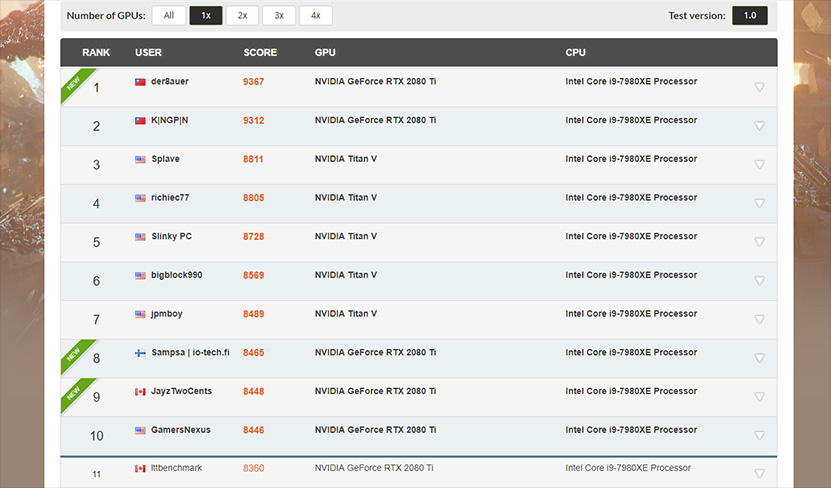The width and height of the screenshot is (831, 488).
Task: Click the NEW ribbon on rank 8
Action: [75, 353]
